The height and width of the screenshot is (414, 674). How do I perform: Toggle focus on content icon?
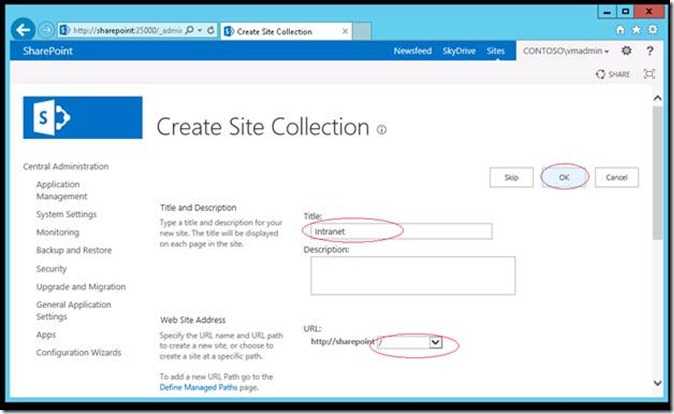pyautogui.click(x=649, y=74)
